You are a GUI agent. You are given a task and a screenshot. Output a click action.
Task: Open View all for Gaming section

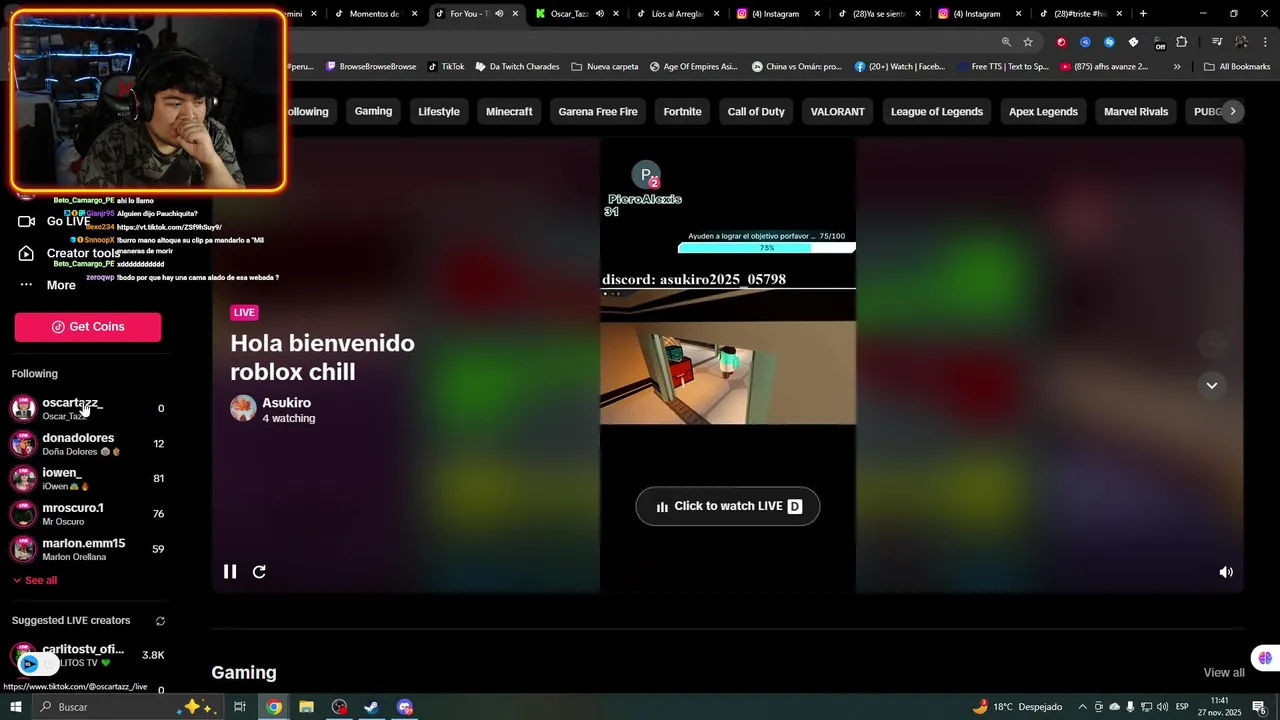[x=1224, y=673]
